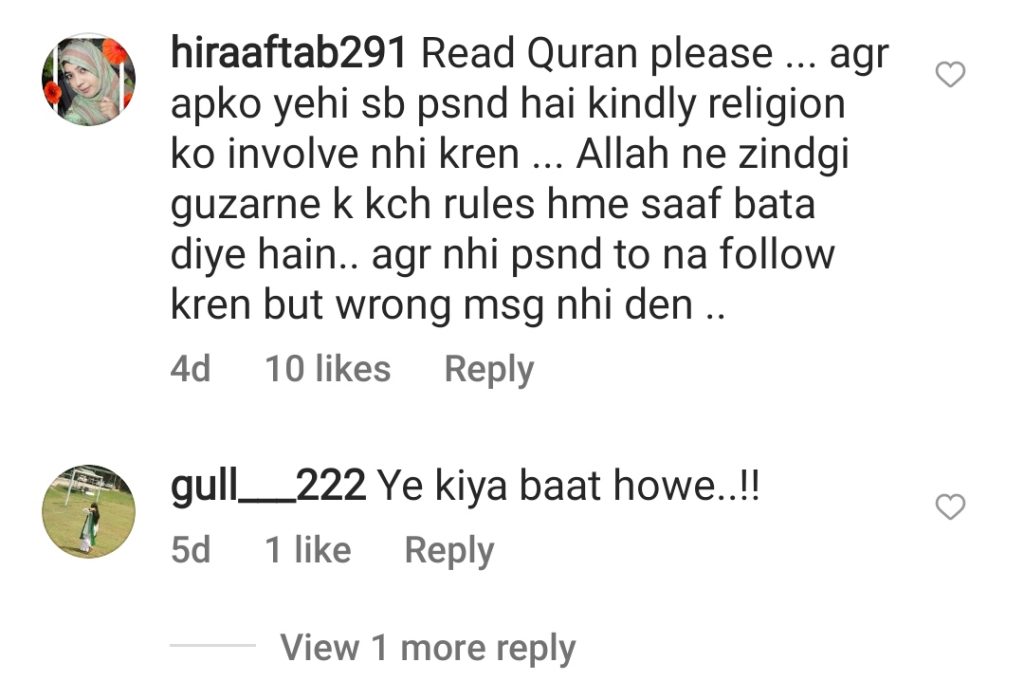Screen dimensions: 1024x681
Task: Click the 'kren but wrong msg nhi den' line
Action: pos(448,305)
